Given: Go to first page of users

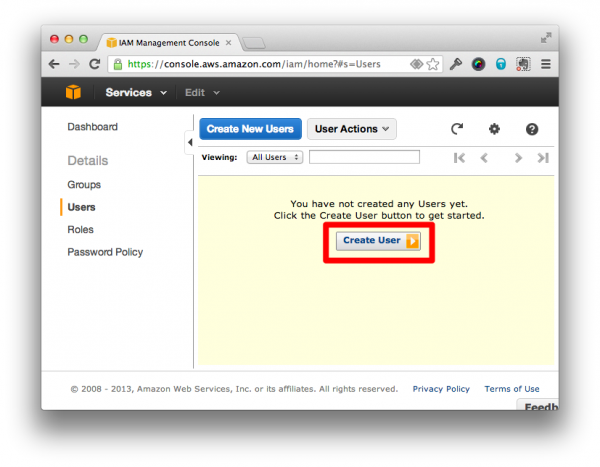Looking at the screenshot, I should (x=459, y=158).
